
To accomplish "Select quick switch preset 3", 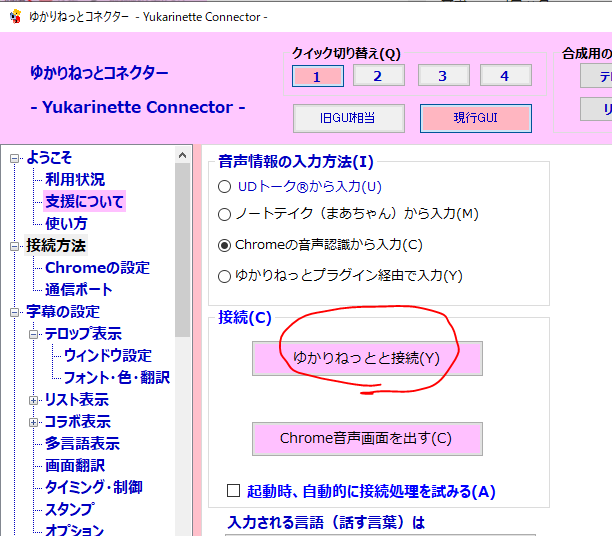I will click(x=443, y=75).
